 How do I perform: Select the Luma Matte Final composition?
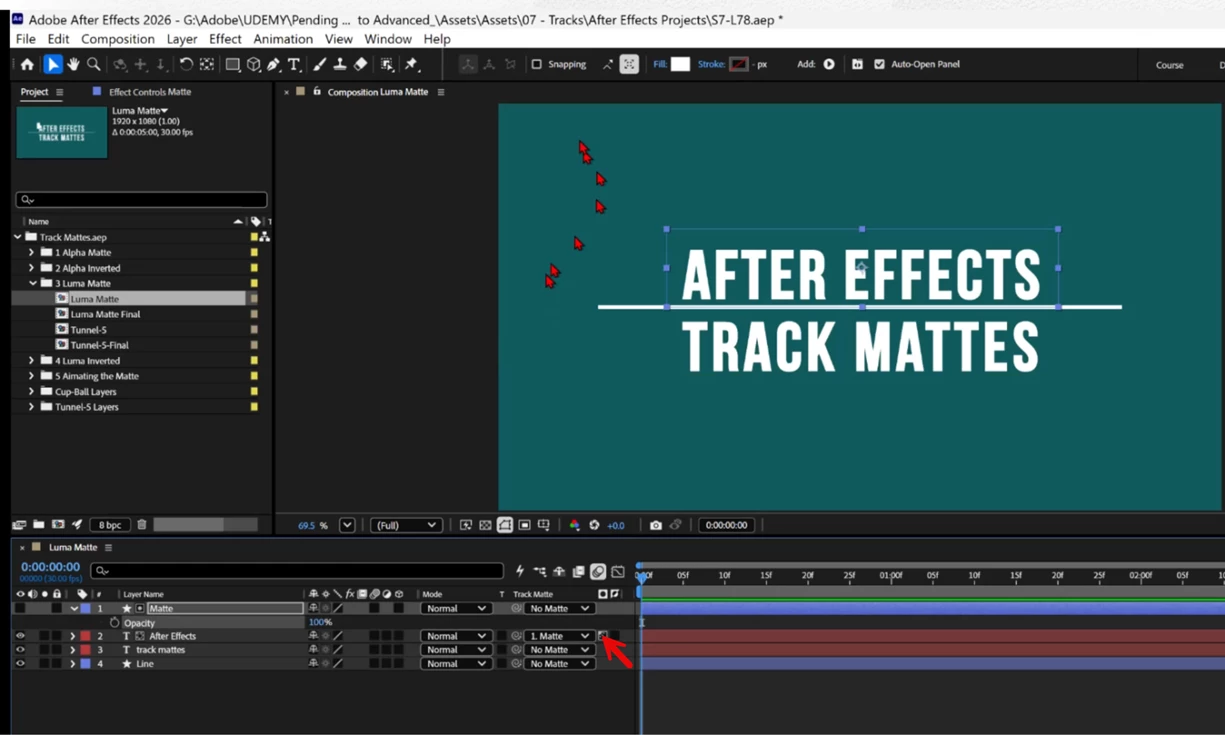point(105,314)
